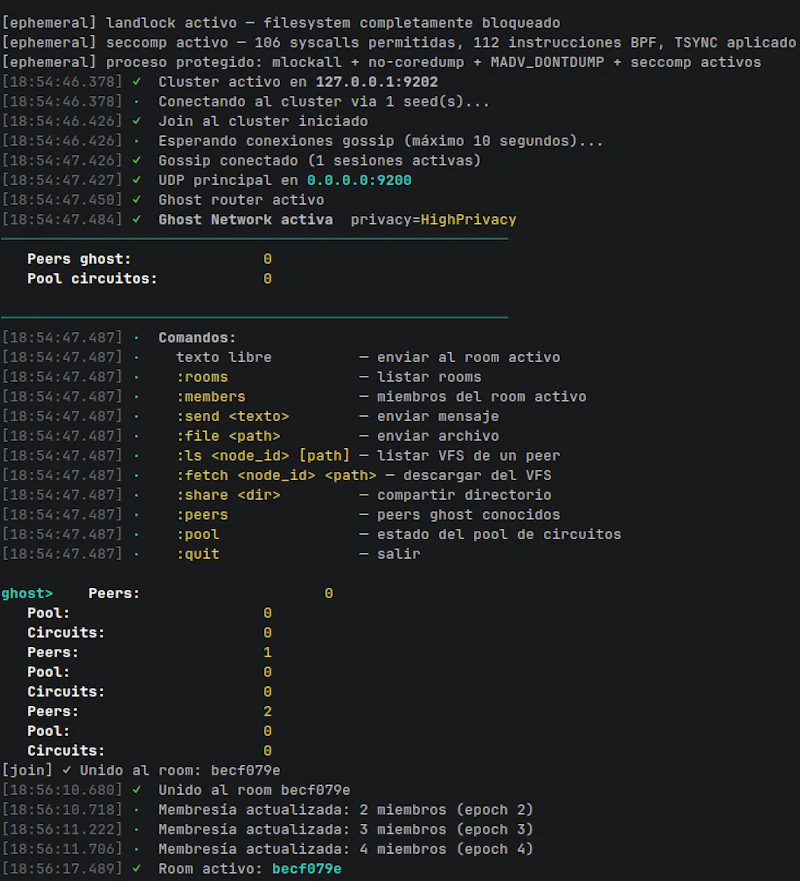Click 'Conectando al cluster via 1 seed(s)...'

pos(324,102)
